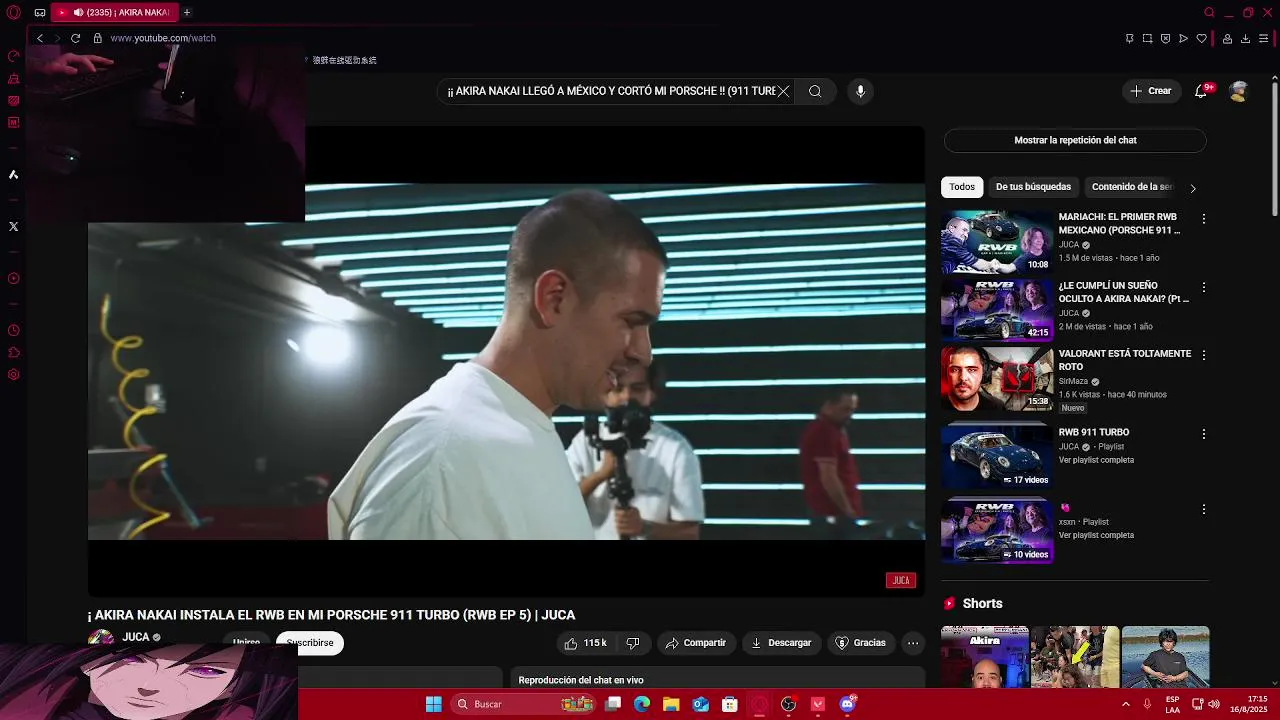Open History clock icon in sidebar

coord(13,331)
